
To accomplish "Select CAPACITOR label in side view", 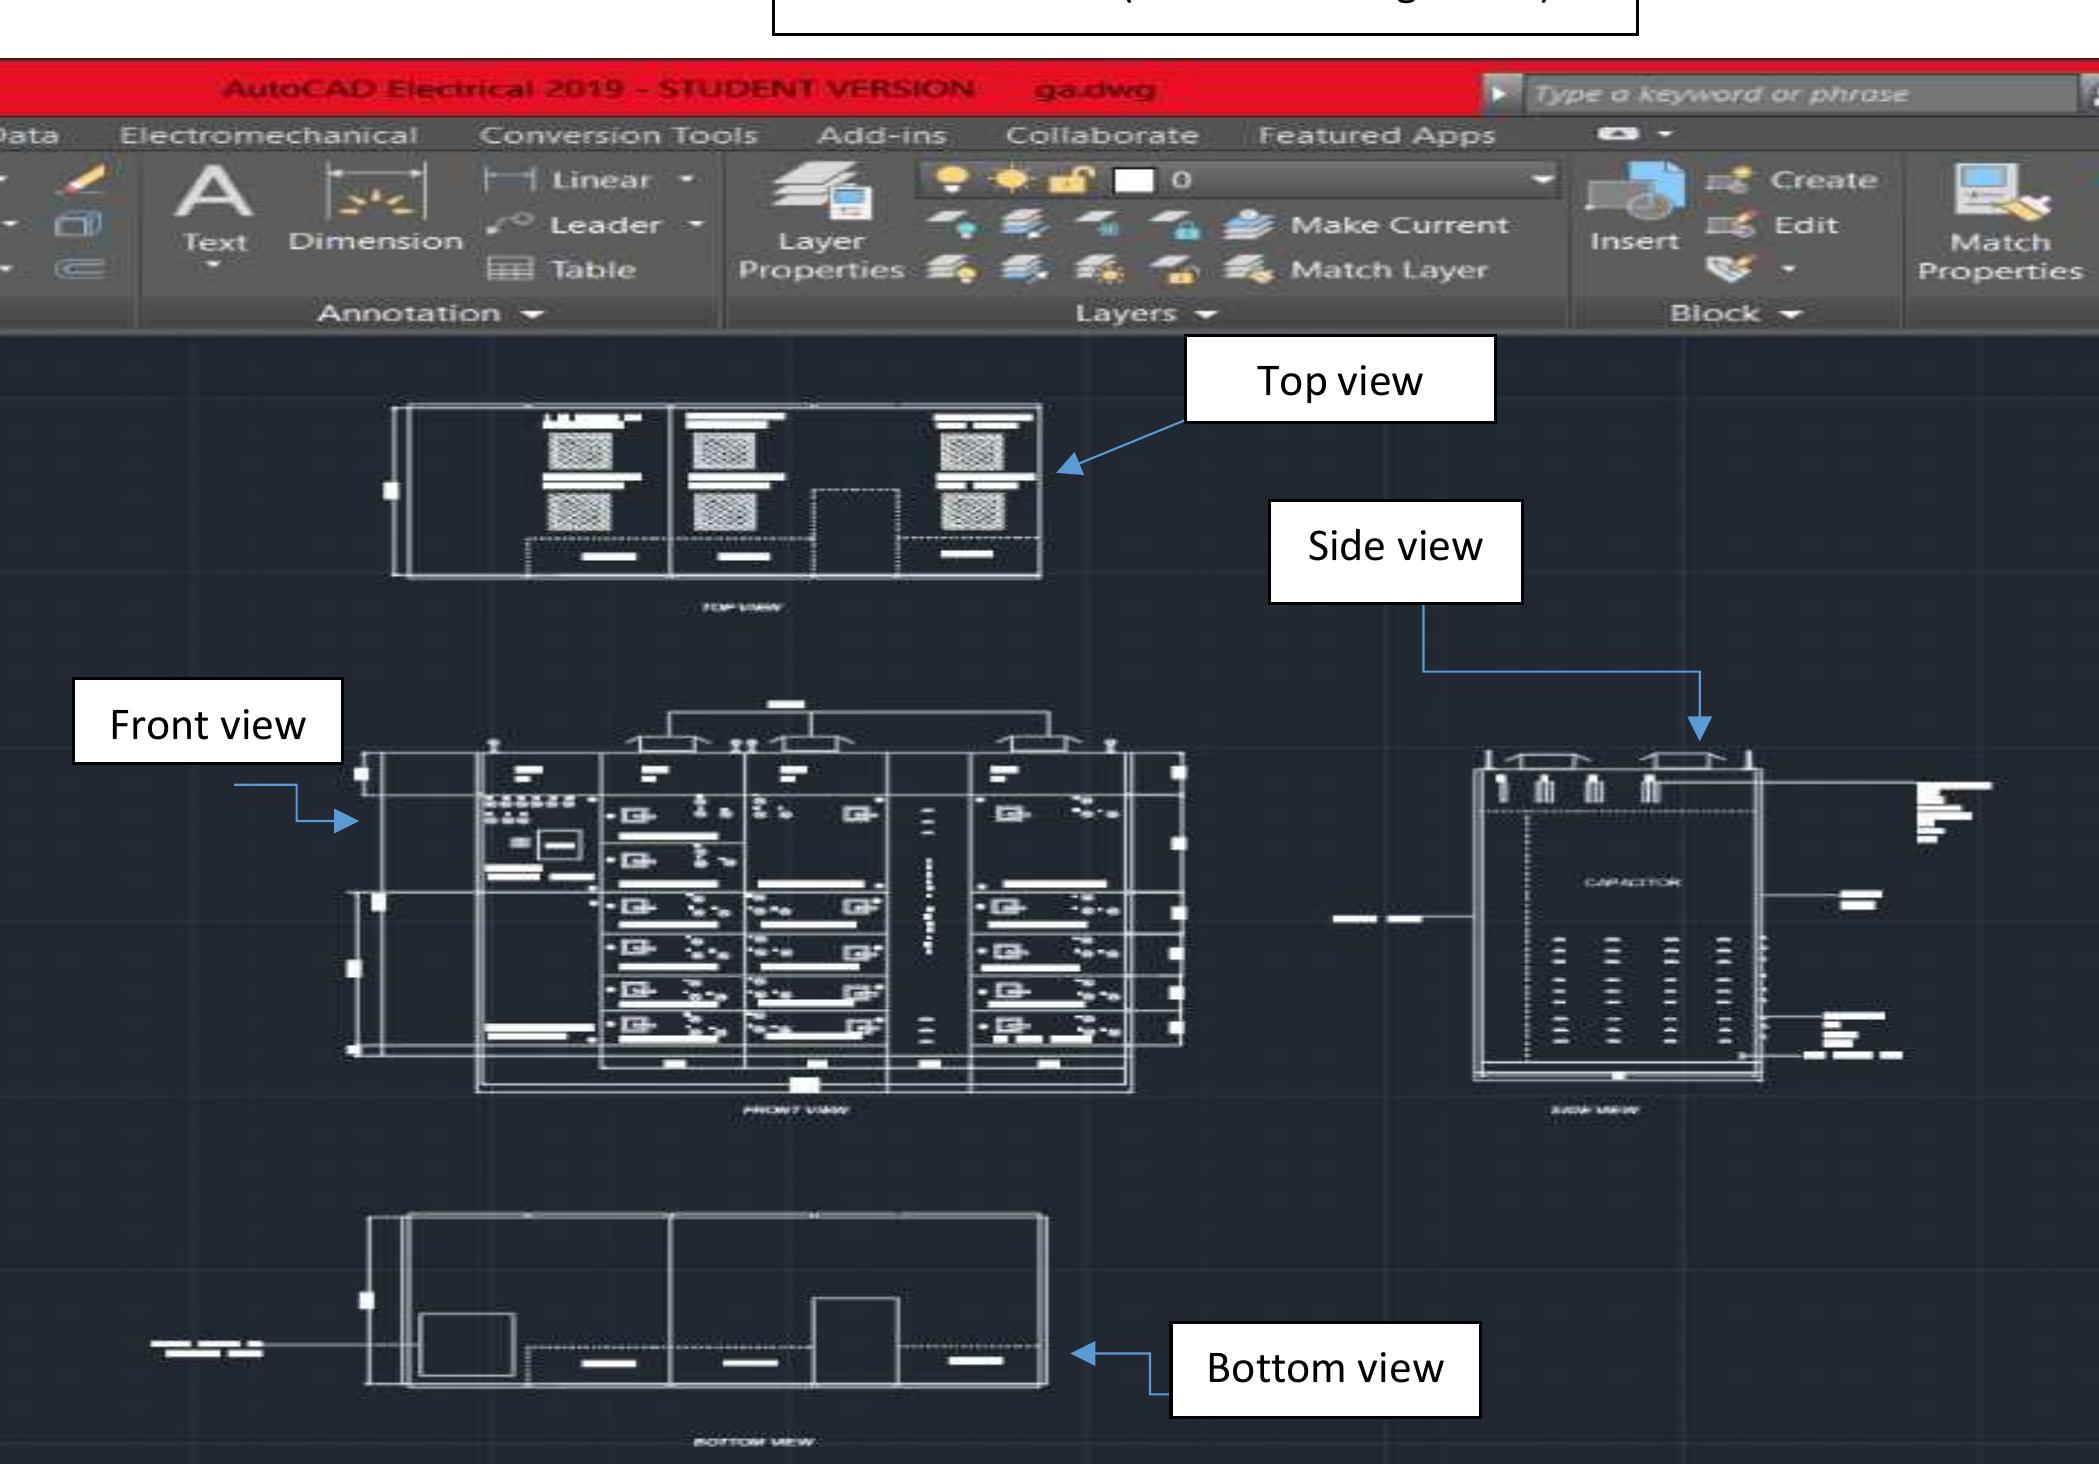I will (1632, 882).
